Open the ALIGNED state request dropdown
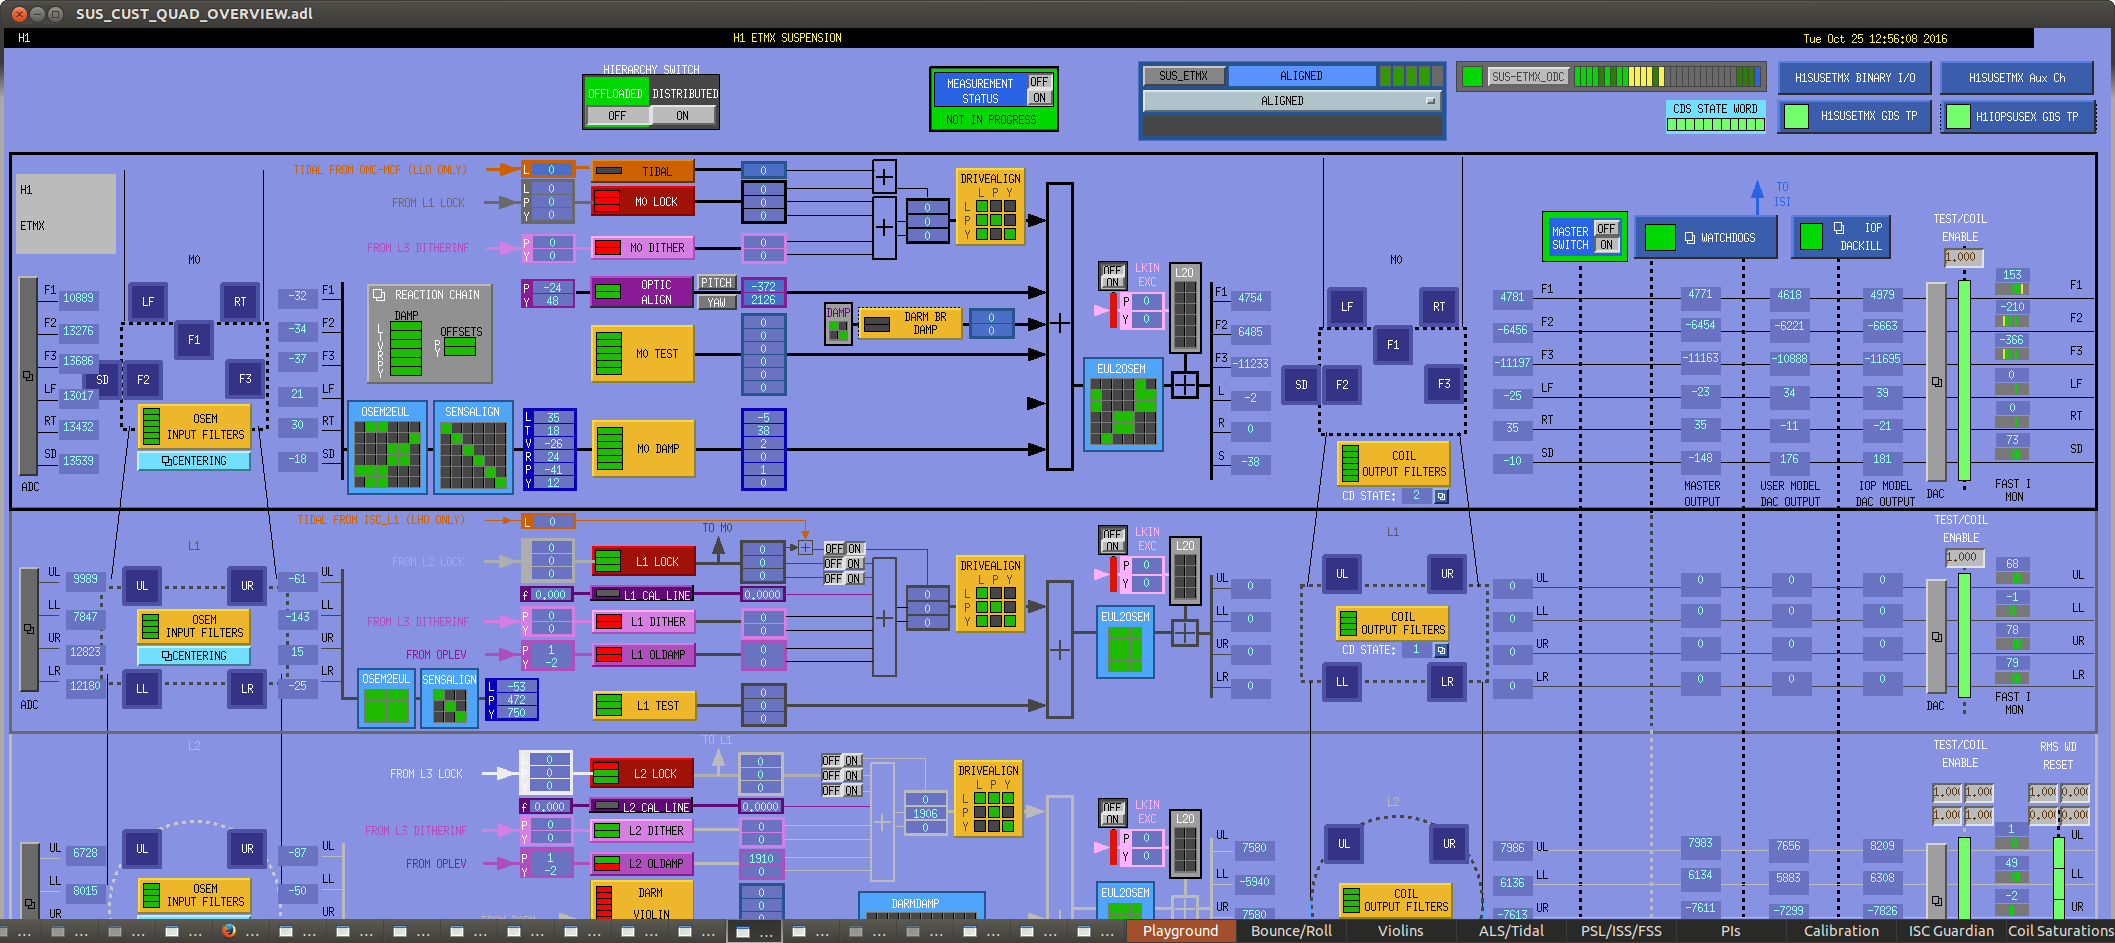 tap(1291, 101)
